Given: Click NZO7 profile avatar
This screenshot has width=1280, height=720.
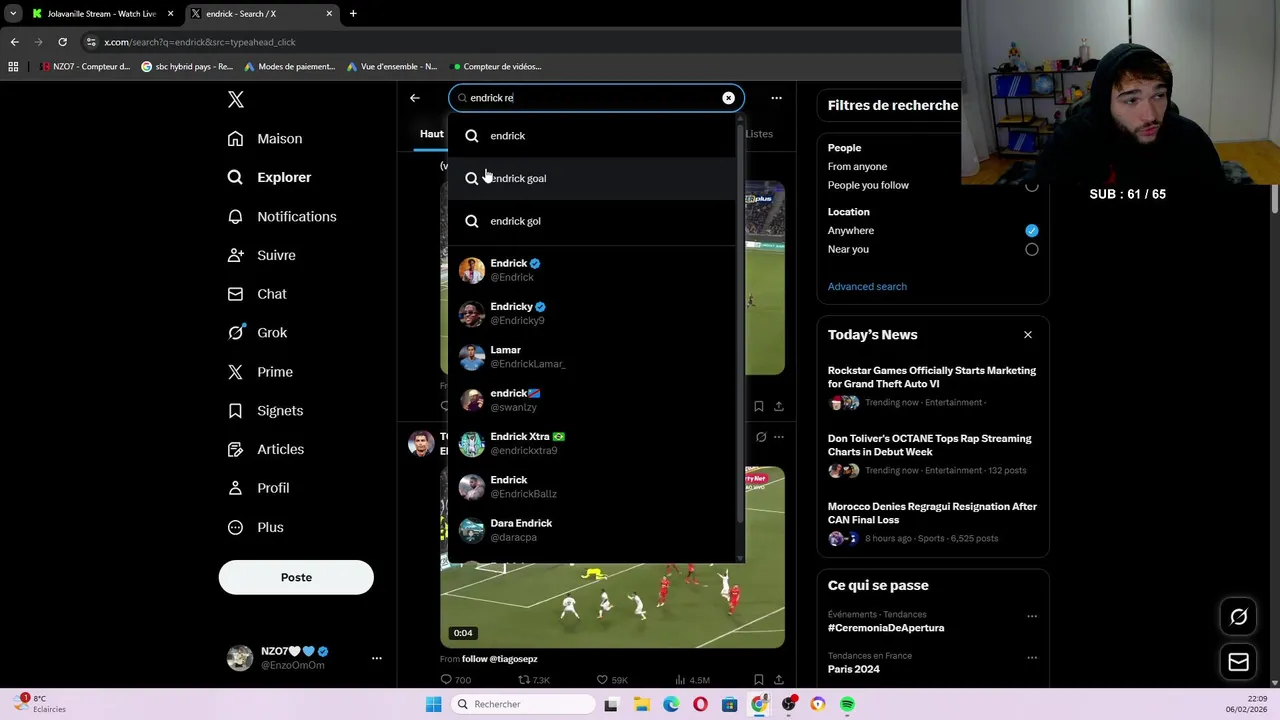Looking at the screenshot, I should tap(240, 658).
